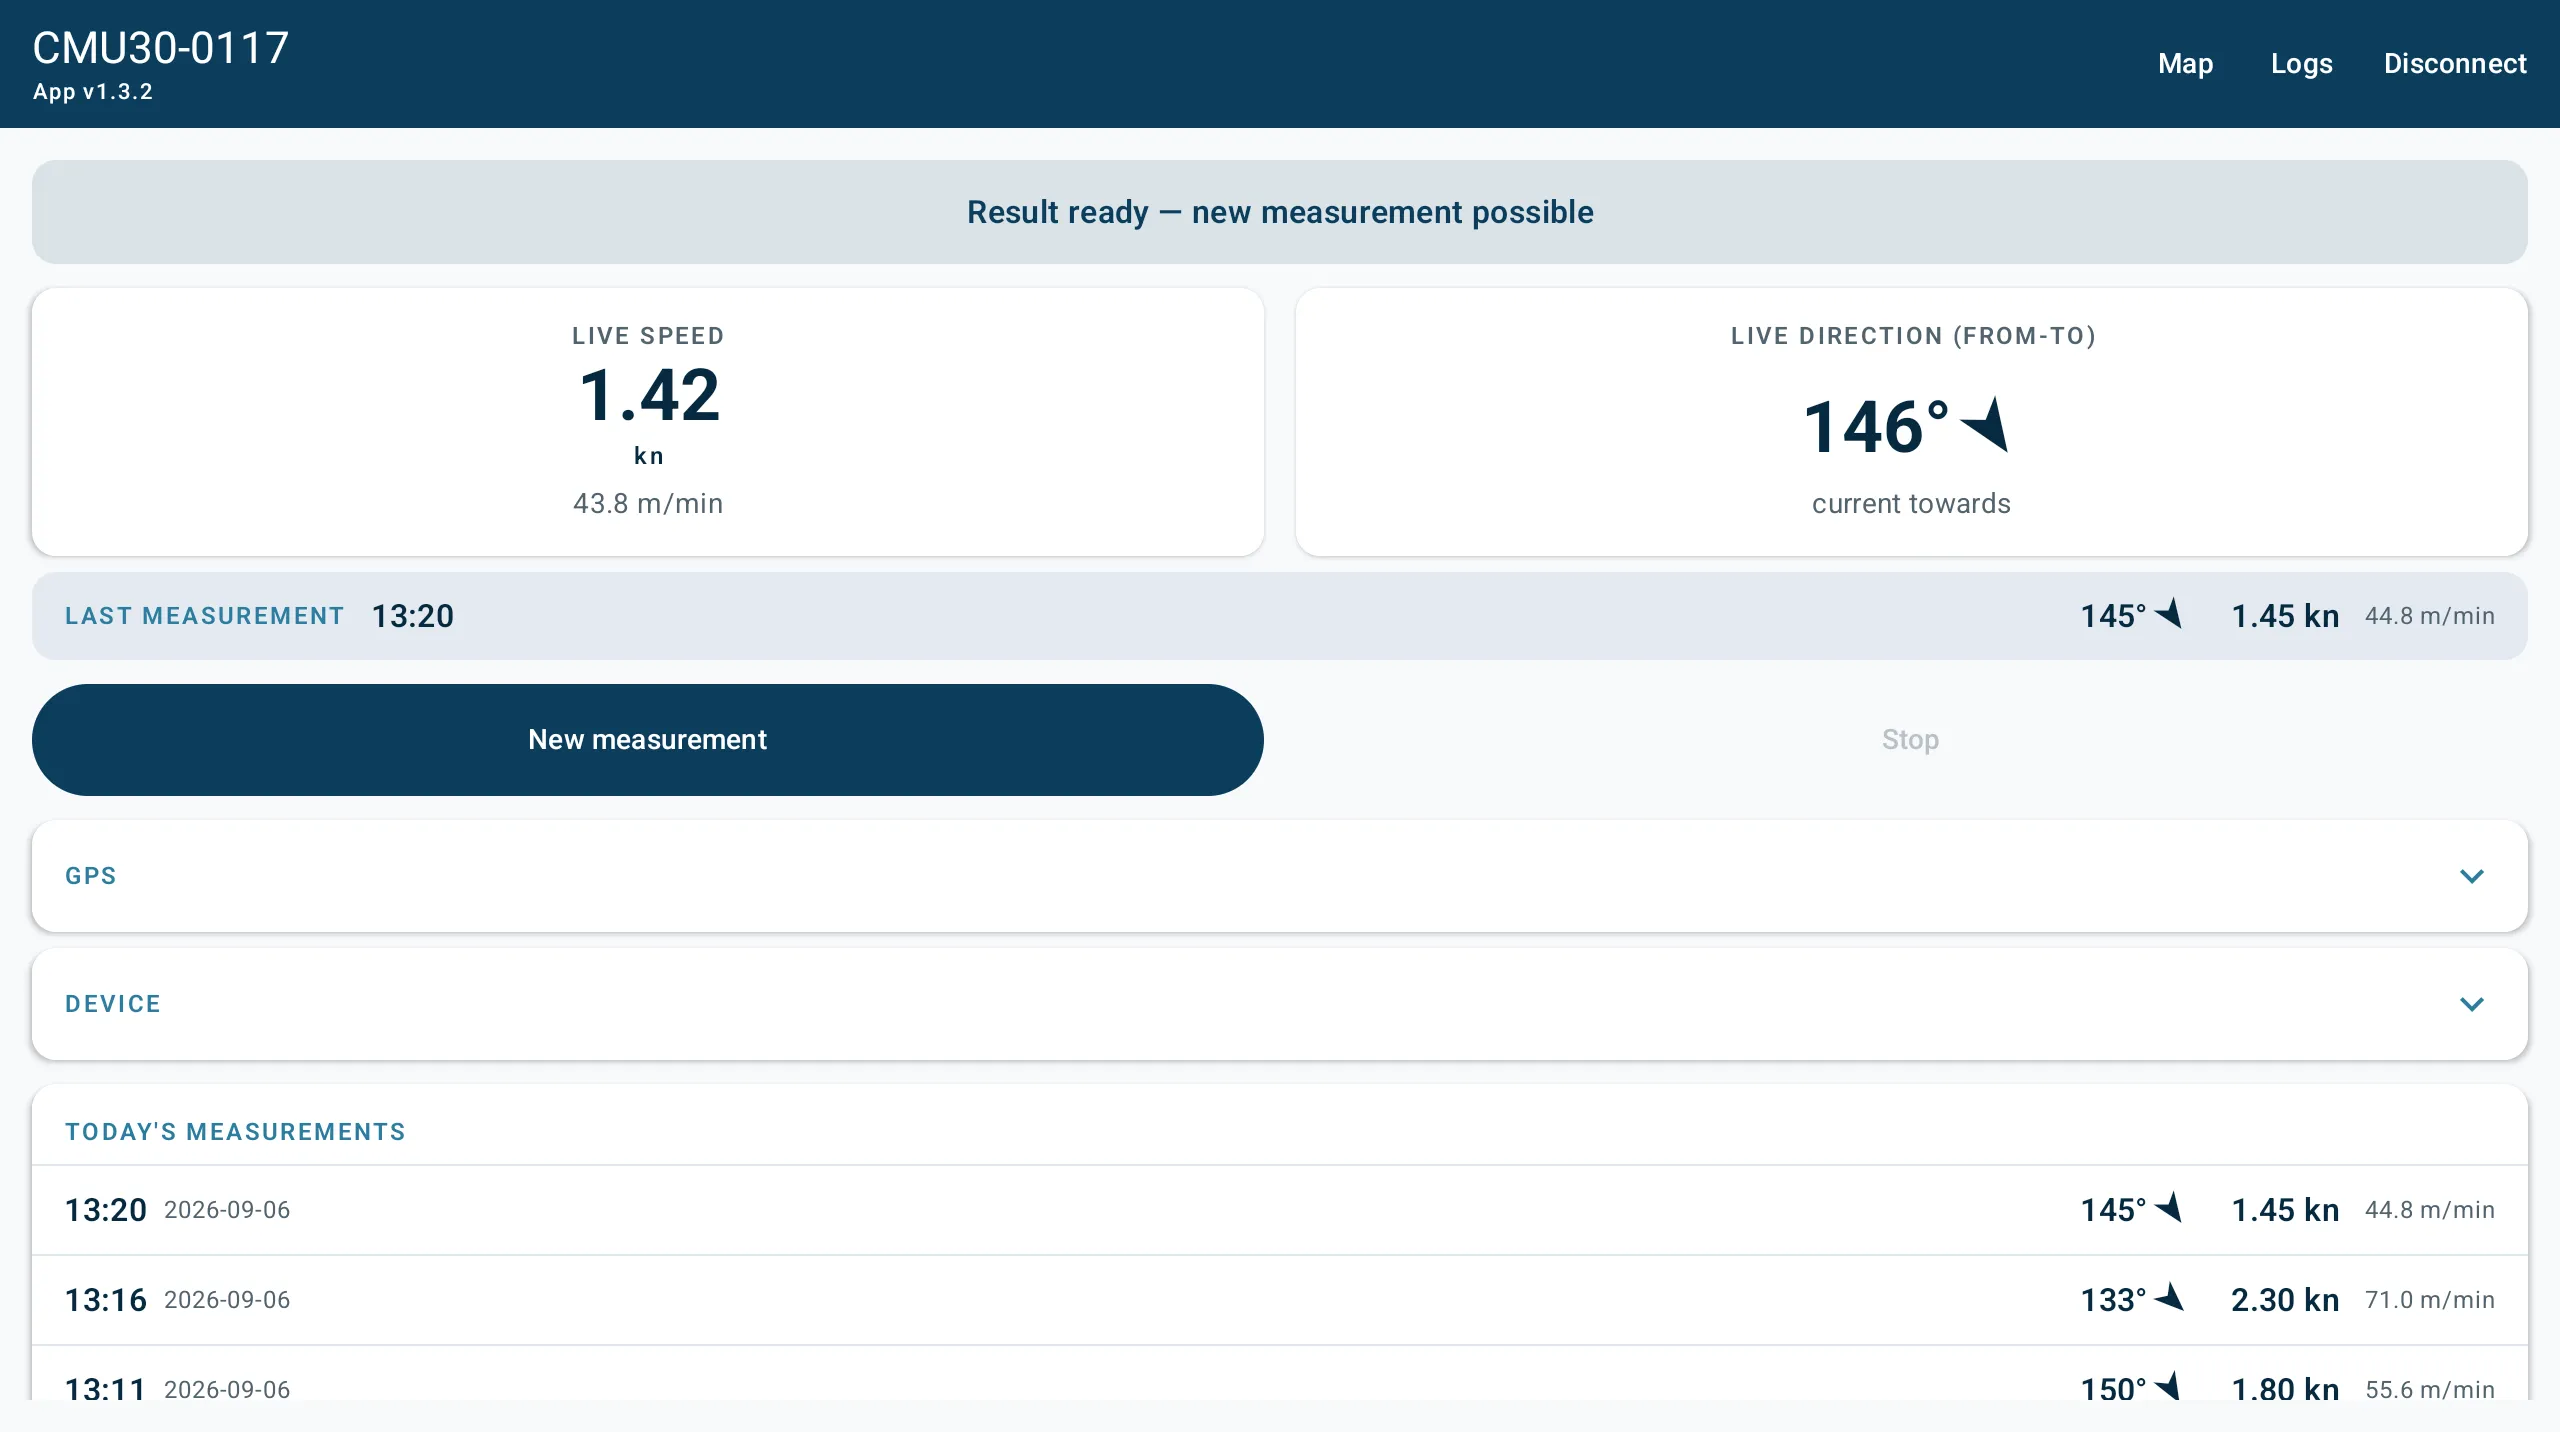Image resolution: width=2560 pixels, height=1432 pixels.
Task: Open the Map view
Action: click(x=2185, y=64)
